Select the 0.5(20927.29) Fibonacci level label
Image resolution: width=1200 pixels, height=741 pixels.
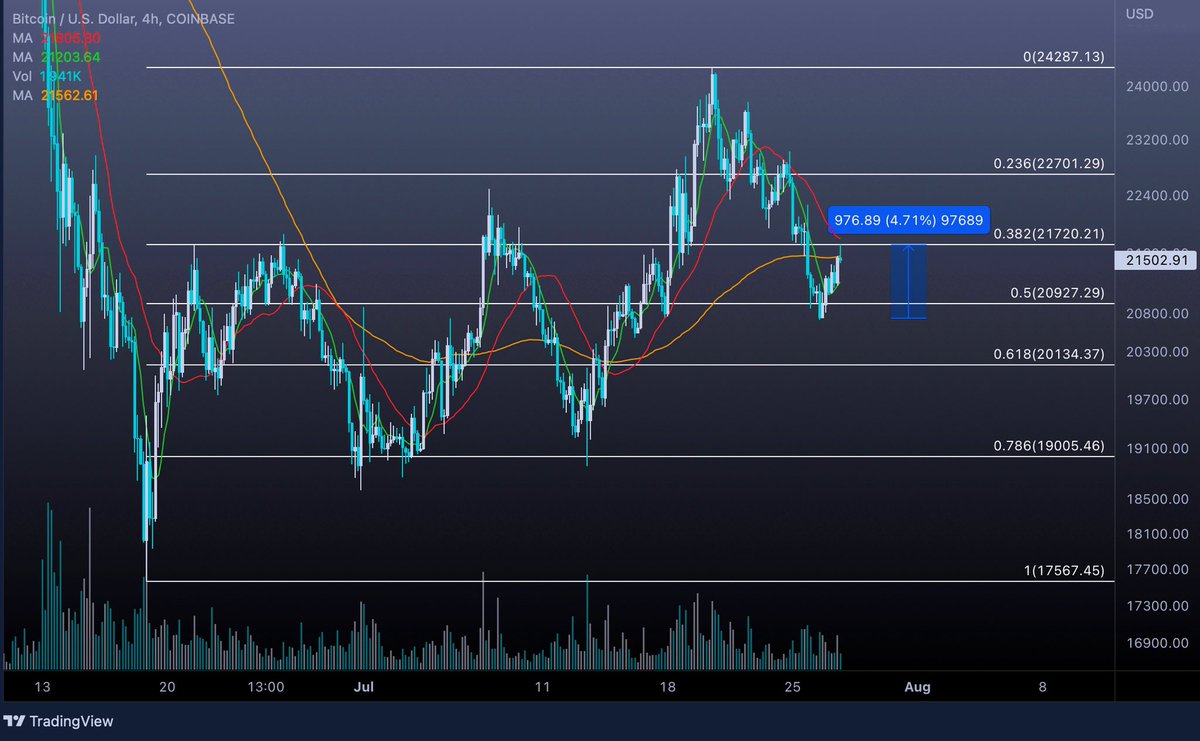[1055, 293]
